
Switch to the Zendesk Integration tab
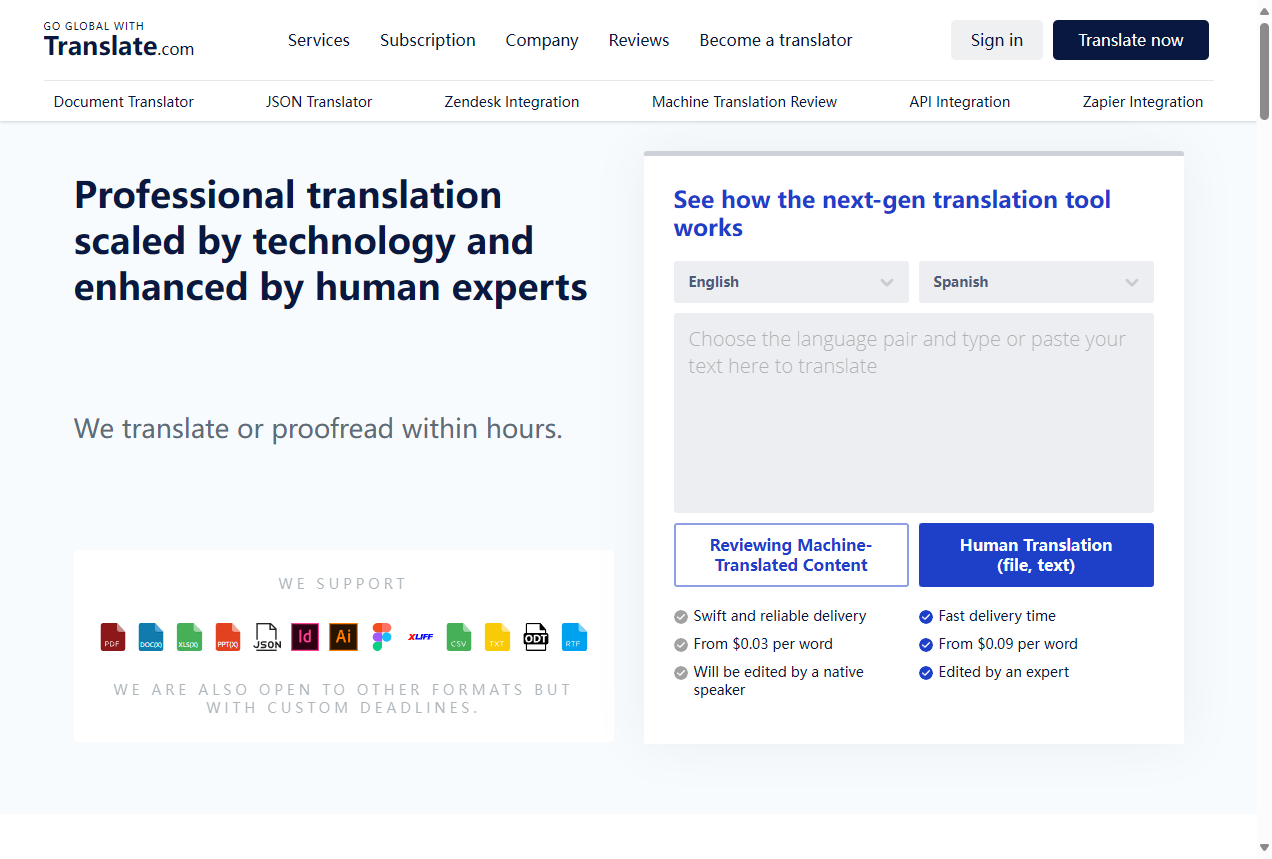pyautogui.click(x=511, y=101)
